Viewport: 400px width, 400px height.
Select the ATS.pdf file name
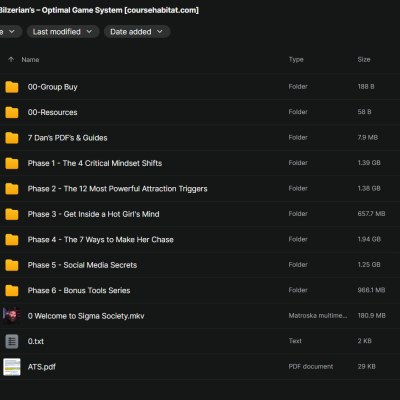point(42,367)
